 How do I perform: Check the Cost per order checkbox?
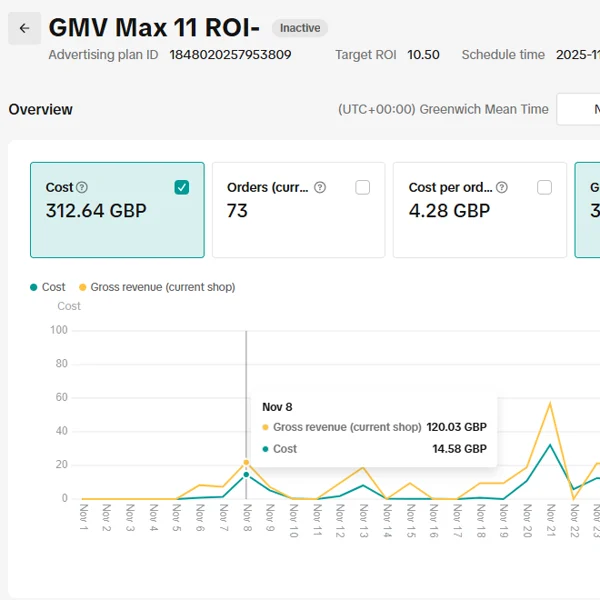(x=544, y=188)
